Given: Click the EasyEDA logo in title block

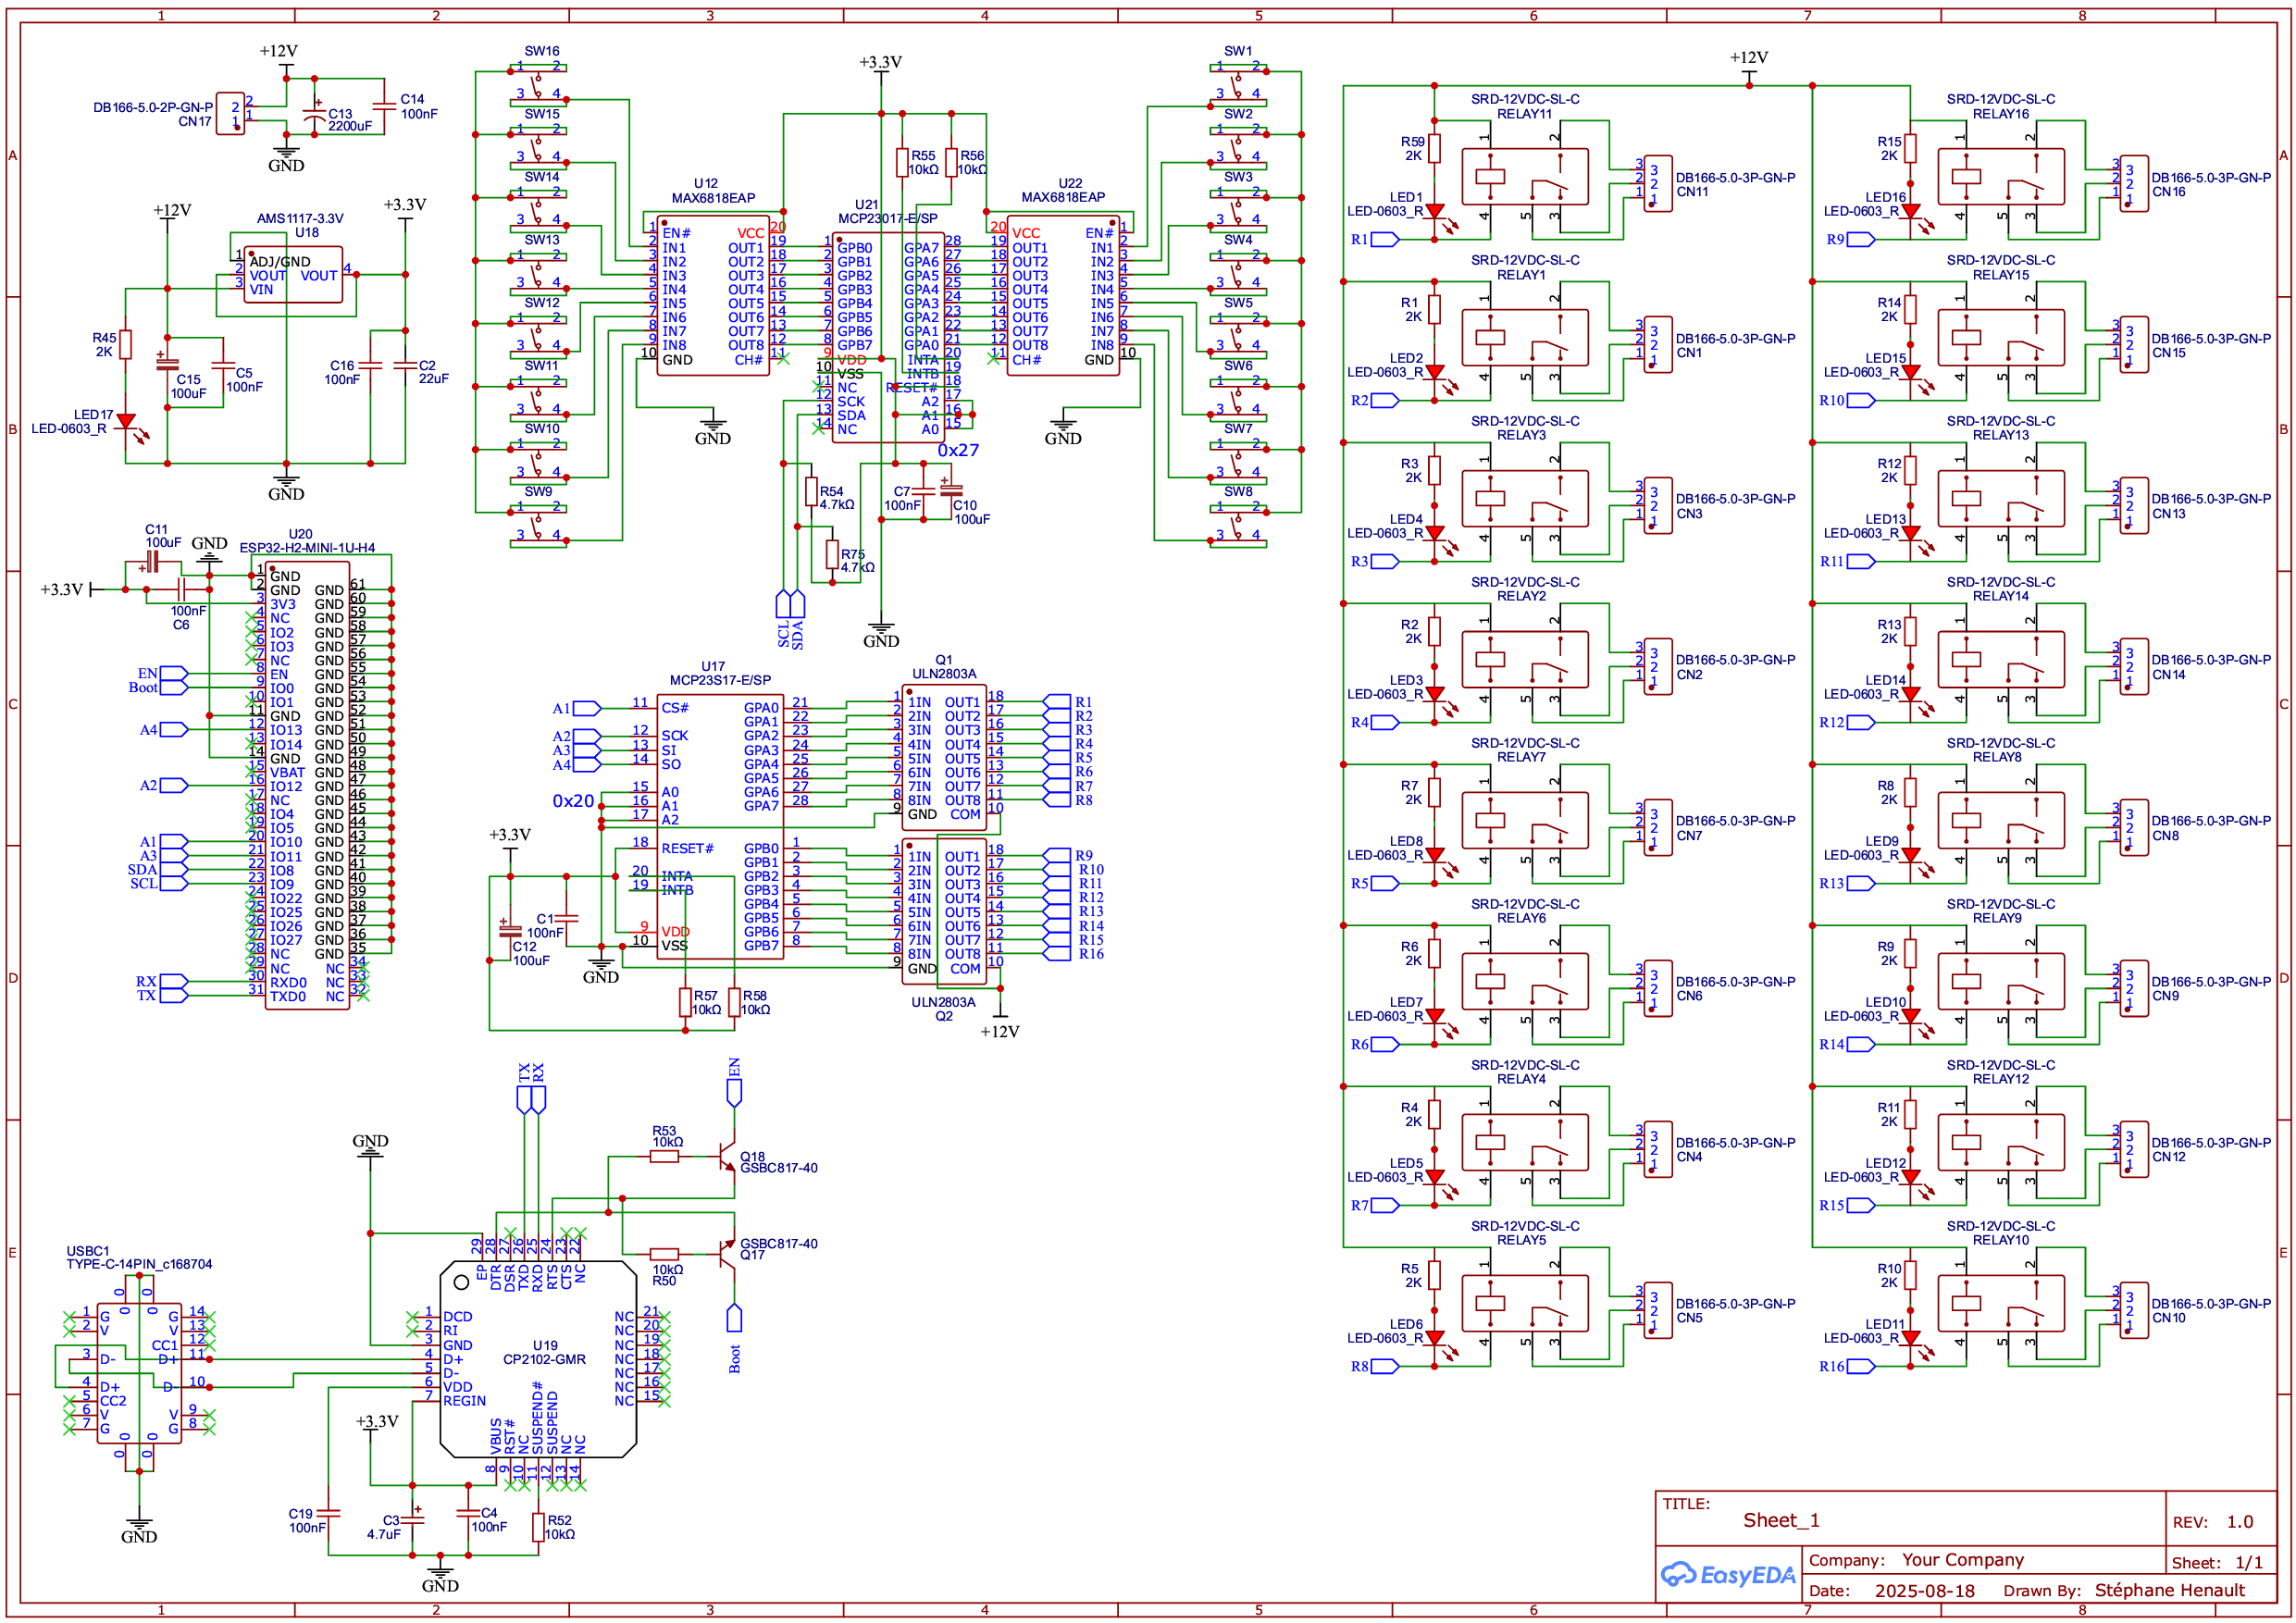Looking at the screenshot, I should [1728, 1575].
